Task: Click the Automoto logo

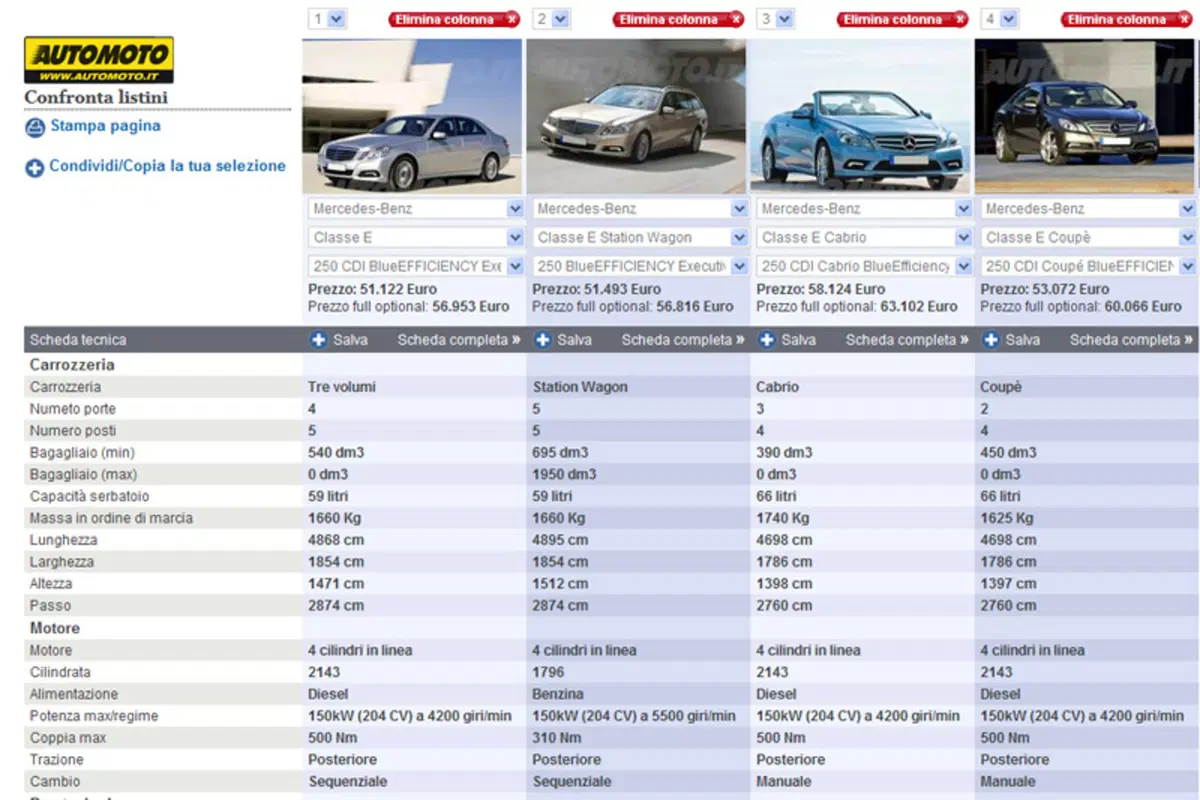Action: tap(99, 60)
